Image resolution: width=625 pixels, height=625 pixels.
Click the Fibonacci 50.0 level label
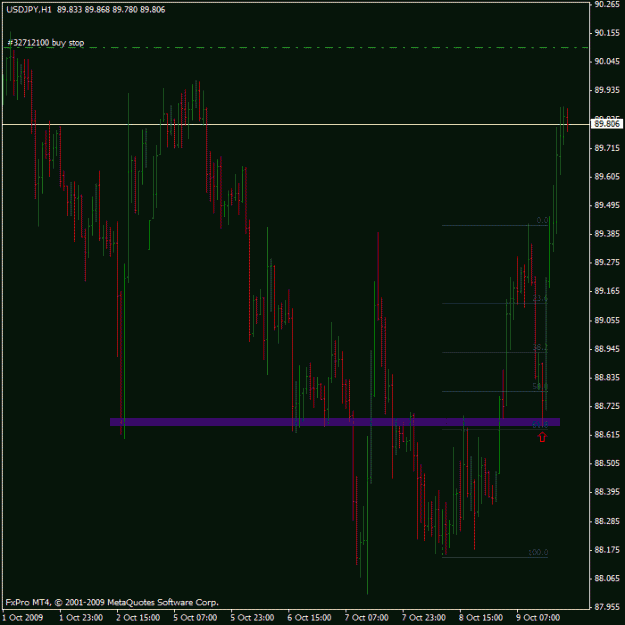coord(540,387)
